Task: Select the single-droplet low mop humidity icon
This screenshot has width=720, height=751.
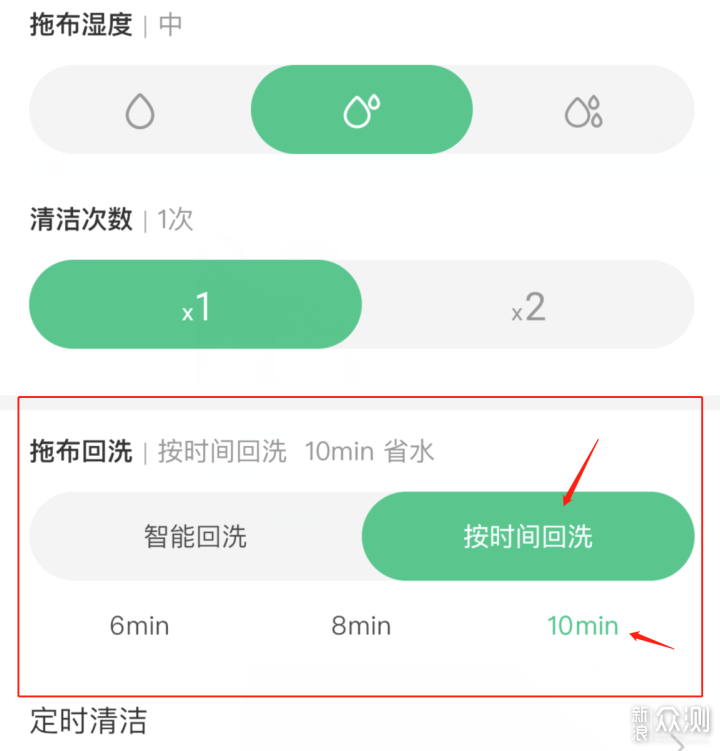Action: pos(140,111)
